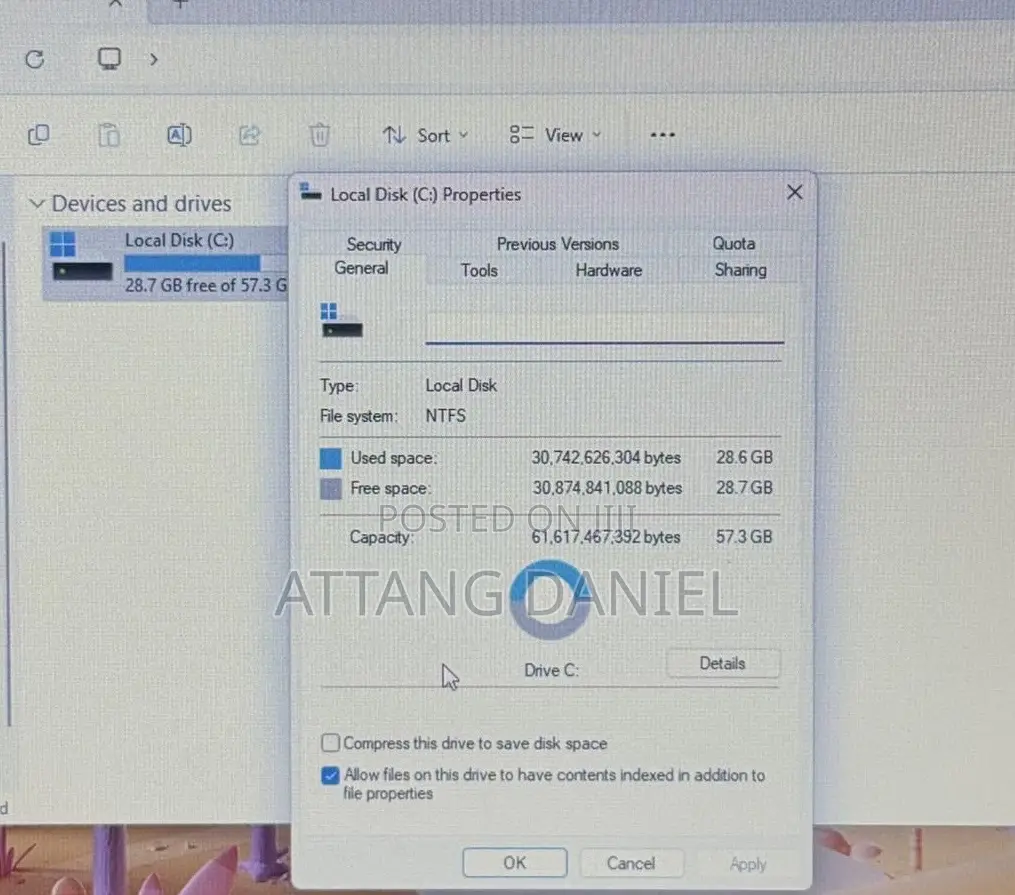Open the See more three-dots menu
1015x895 pixels.
click(662, 135)
